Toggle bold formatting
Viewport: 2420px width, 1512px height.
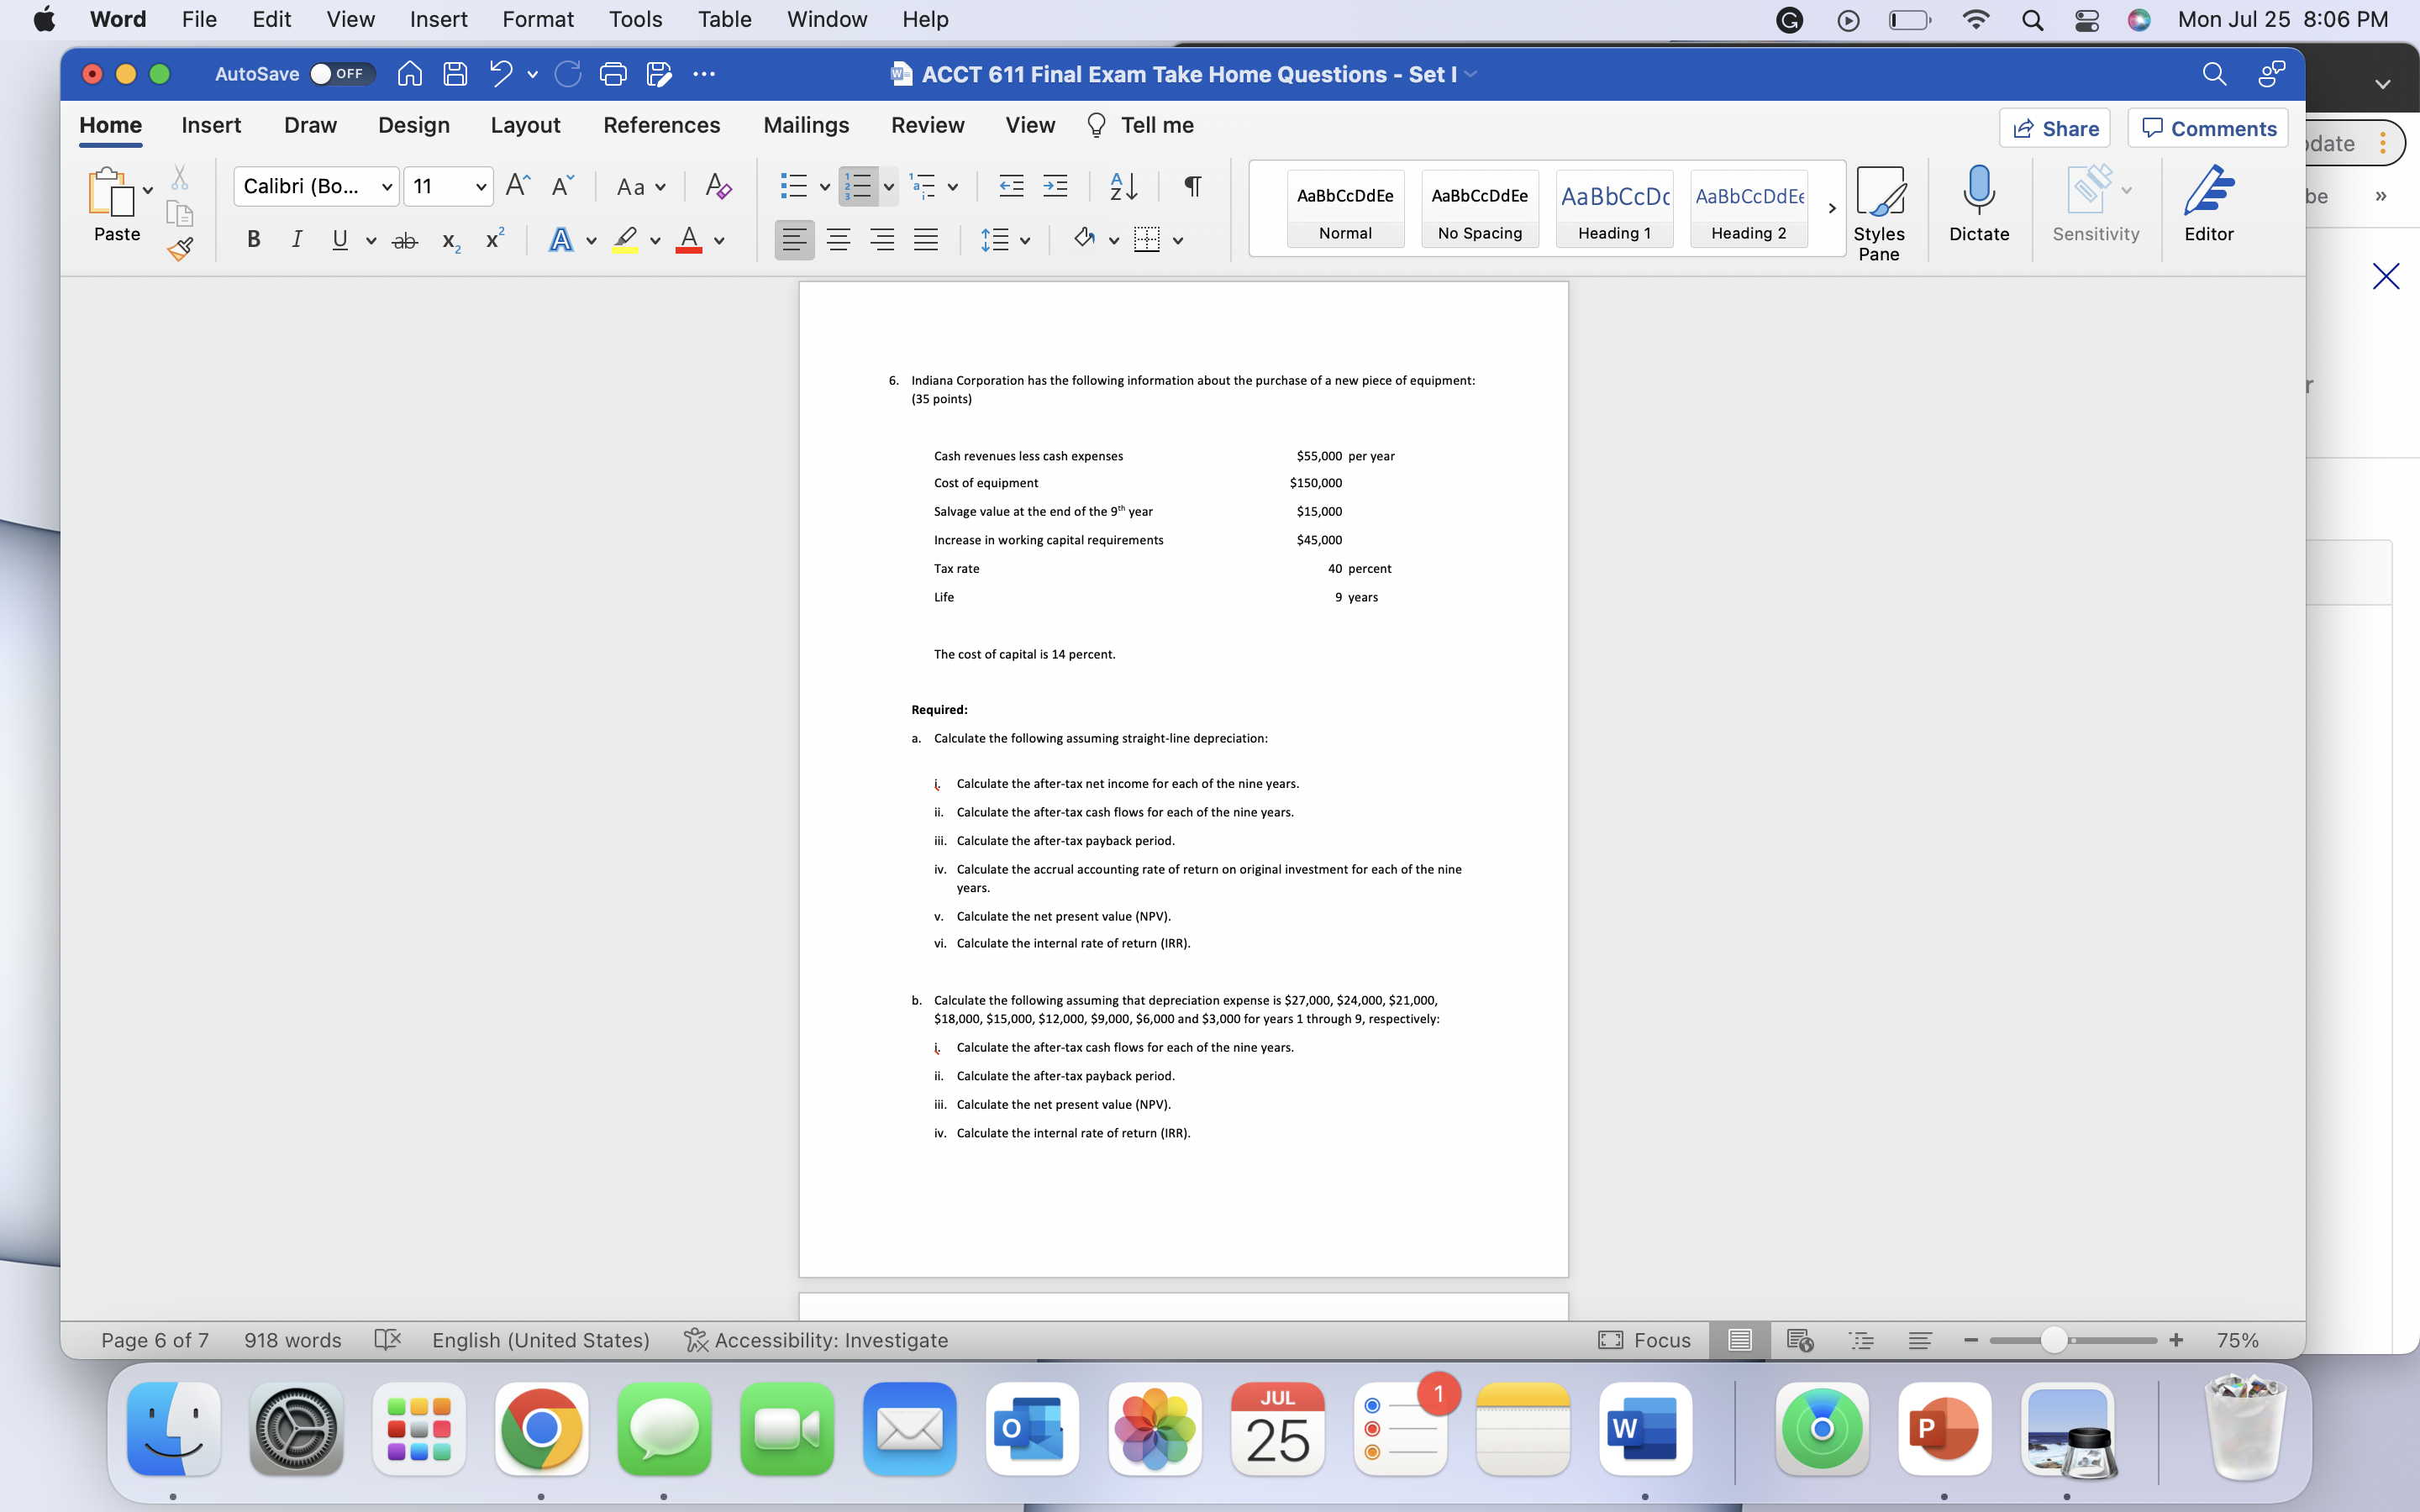click(x=252, y=239)
